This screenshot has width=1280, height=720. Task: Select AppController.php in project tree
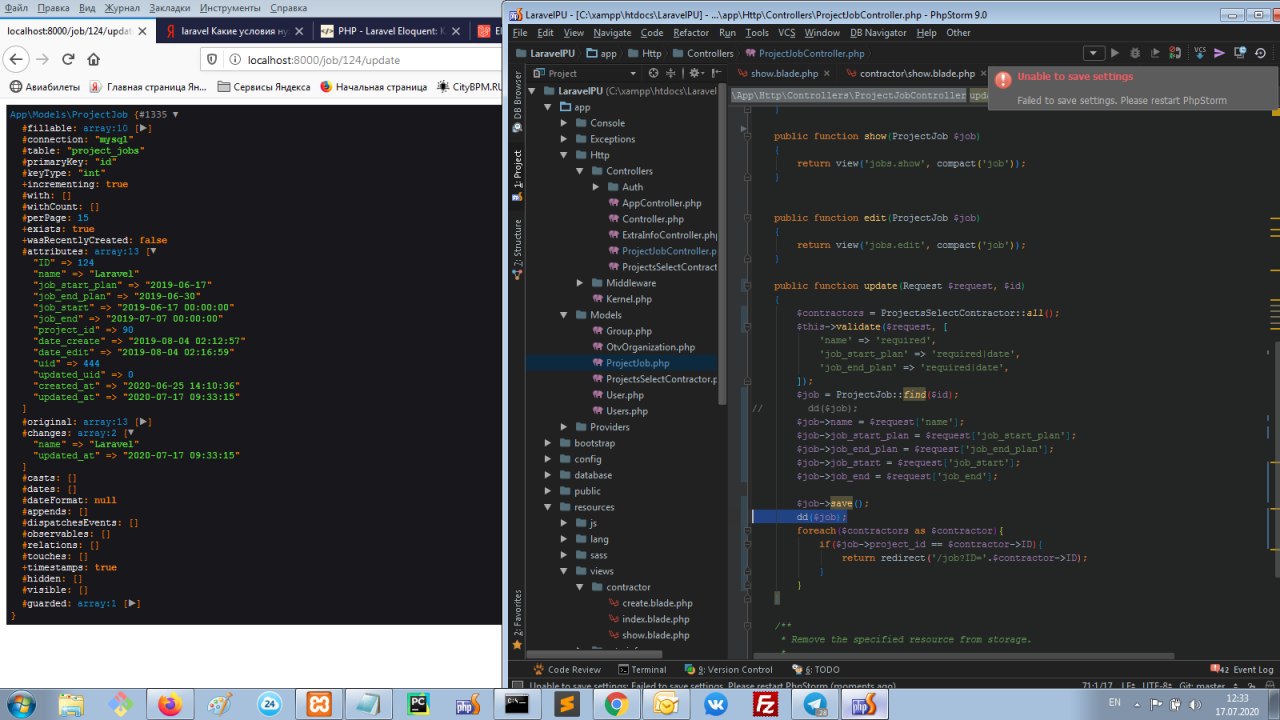[661, 203]
